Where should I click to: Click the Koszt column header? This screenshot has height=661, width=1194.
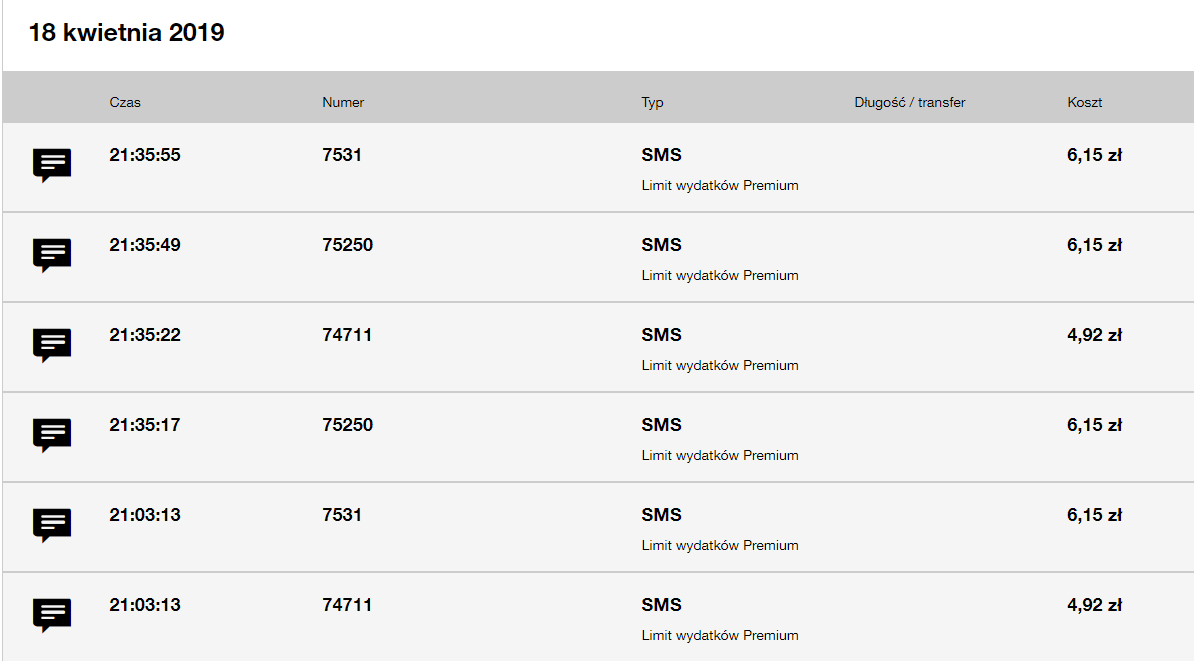1084,102
